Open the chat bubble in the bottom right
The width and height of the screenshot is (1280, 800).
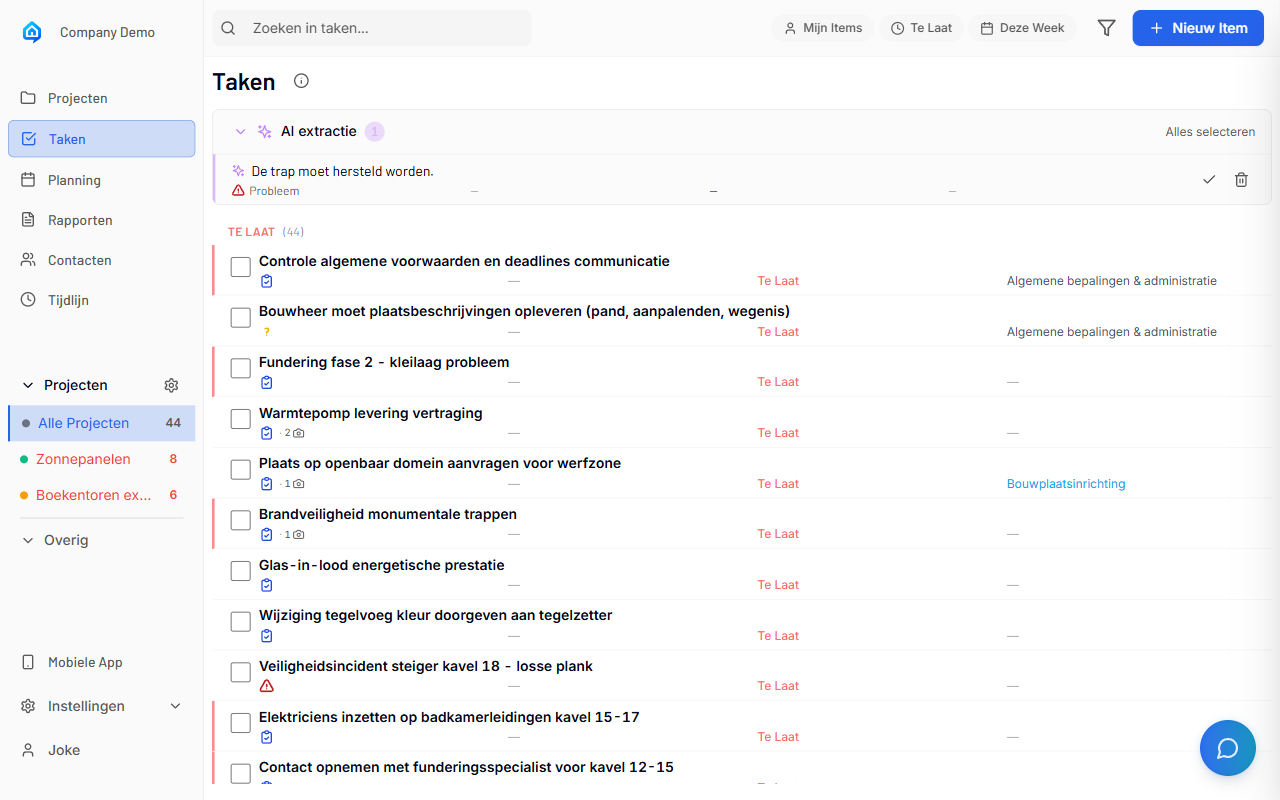1227,747
